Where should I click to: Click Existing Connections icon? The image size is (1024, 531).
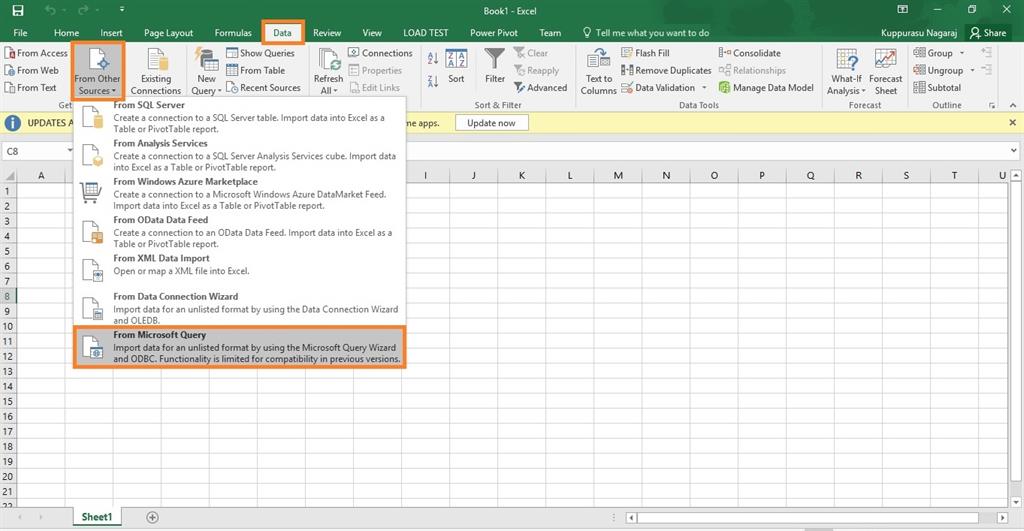pos(156,71)
